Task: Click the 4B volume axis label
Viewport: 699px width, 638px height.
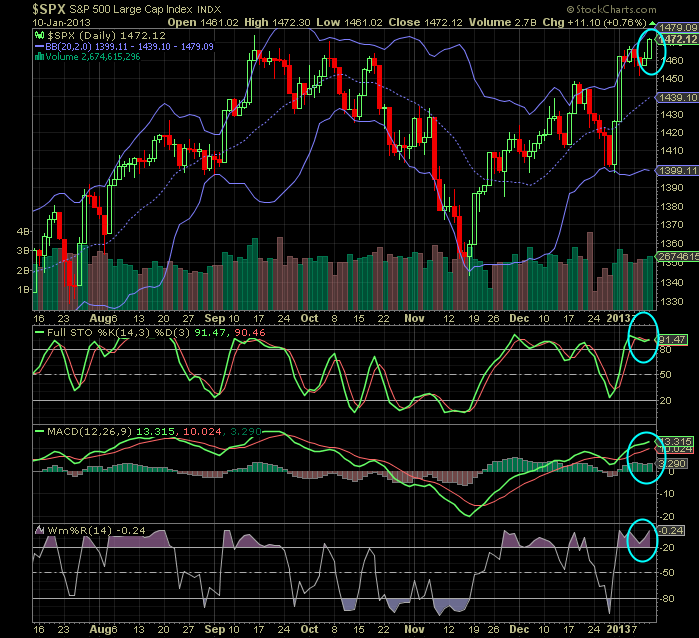Action: tap(23, 231)
